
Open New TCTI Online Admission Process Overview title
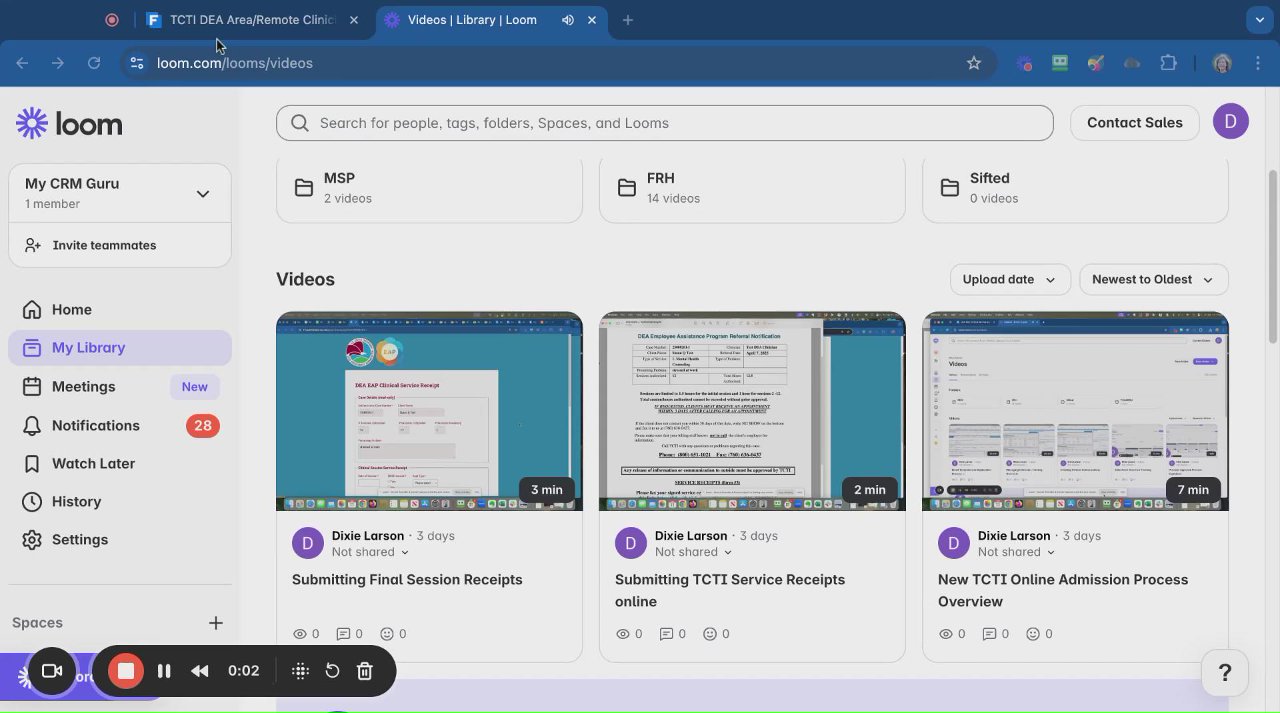coord(1063,590)
